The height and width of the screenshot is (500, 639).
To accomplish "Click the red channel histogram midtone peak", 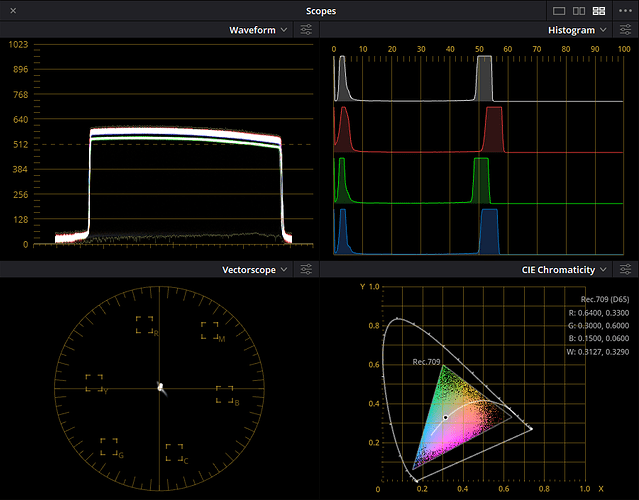I will pyautogui.click(x=494, y=130).
